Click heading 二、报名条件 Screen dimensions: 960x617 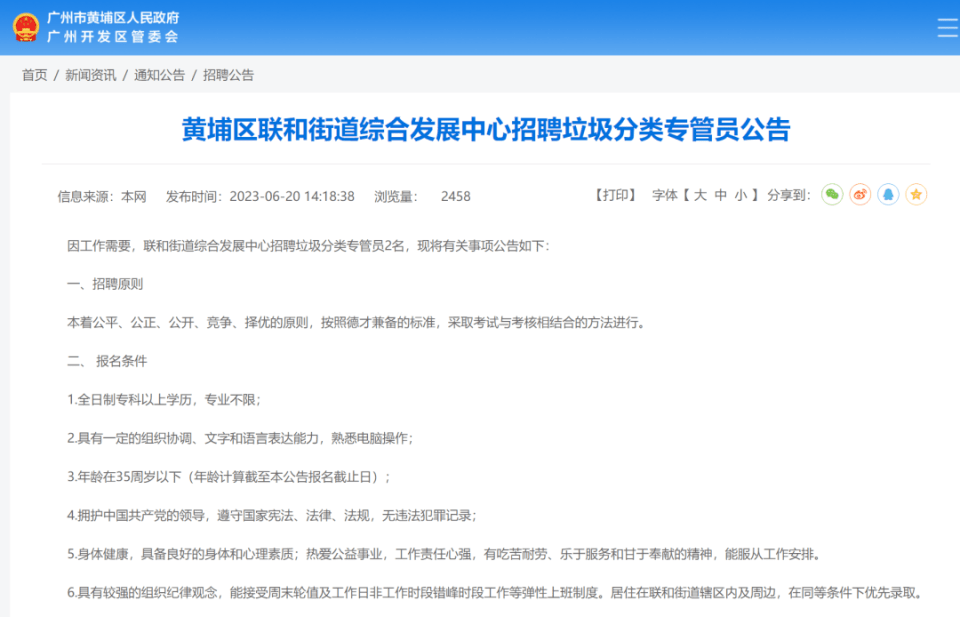click(x=107, y=361)
